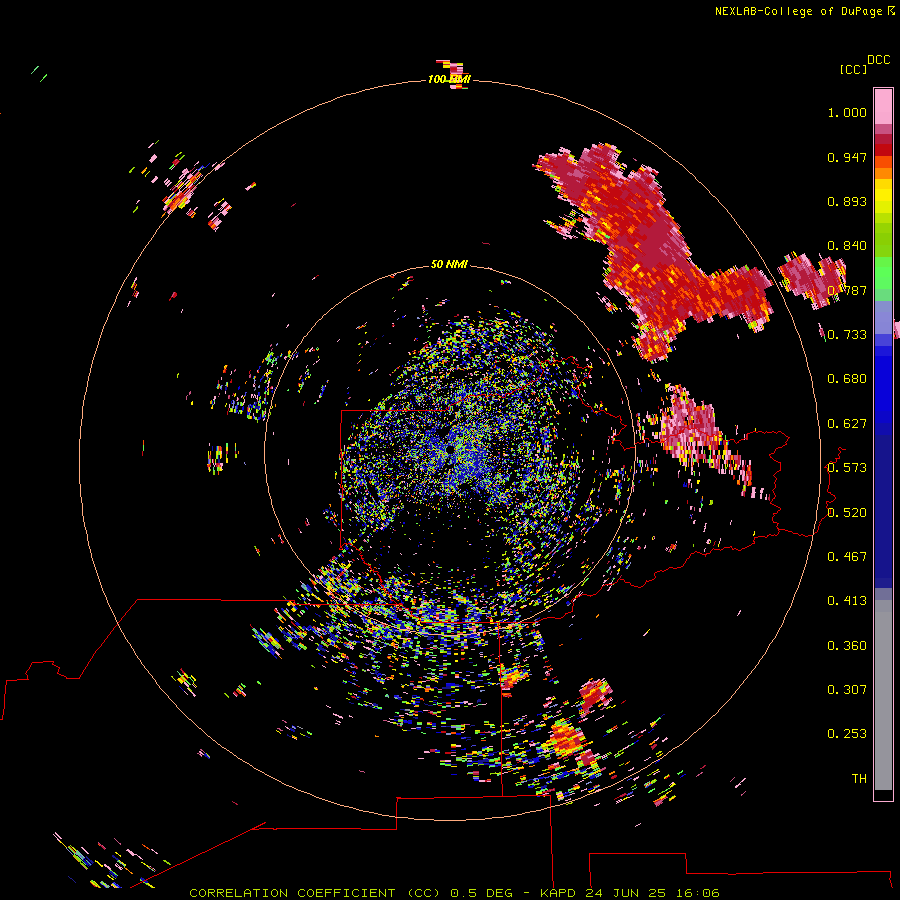Screen dimensions: 900x900
Task: Select the 1.000 legend value
Action: coord(847,112)
